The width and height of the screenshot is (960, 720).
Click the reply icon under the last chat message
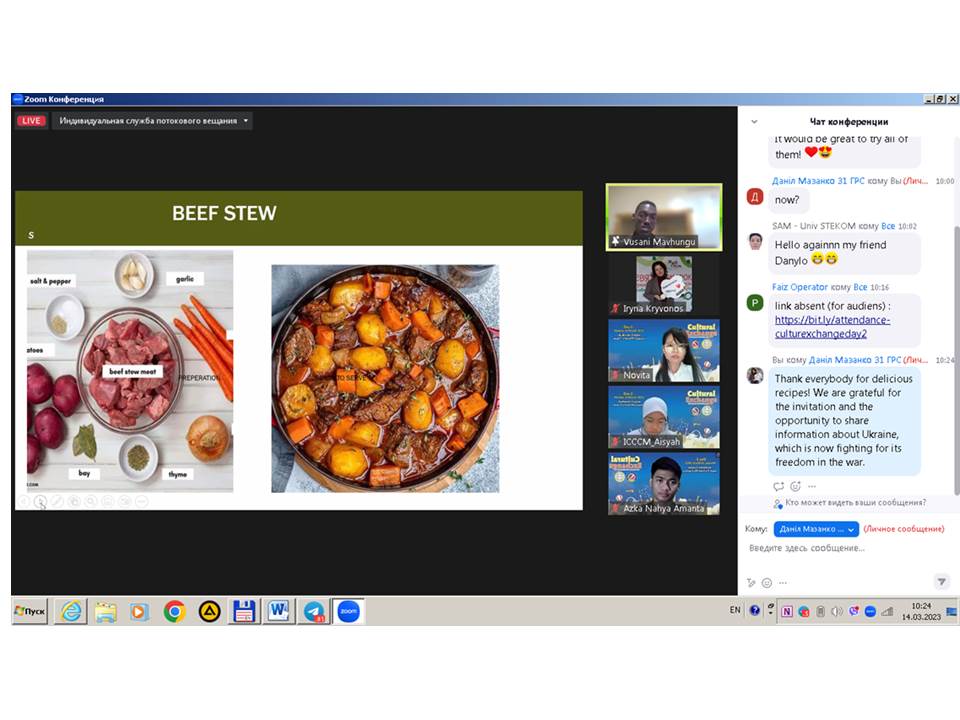tap(778, 486)
